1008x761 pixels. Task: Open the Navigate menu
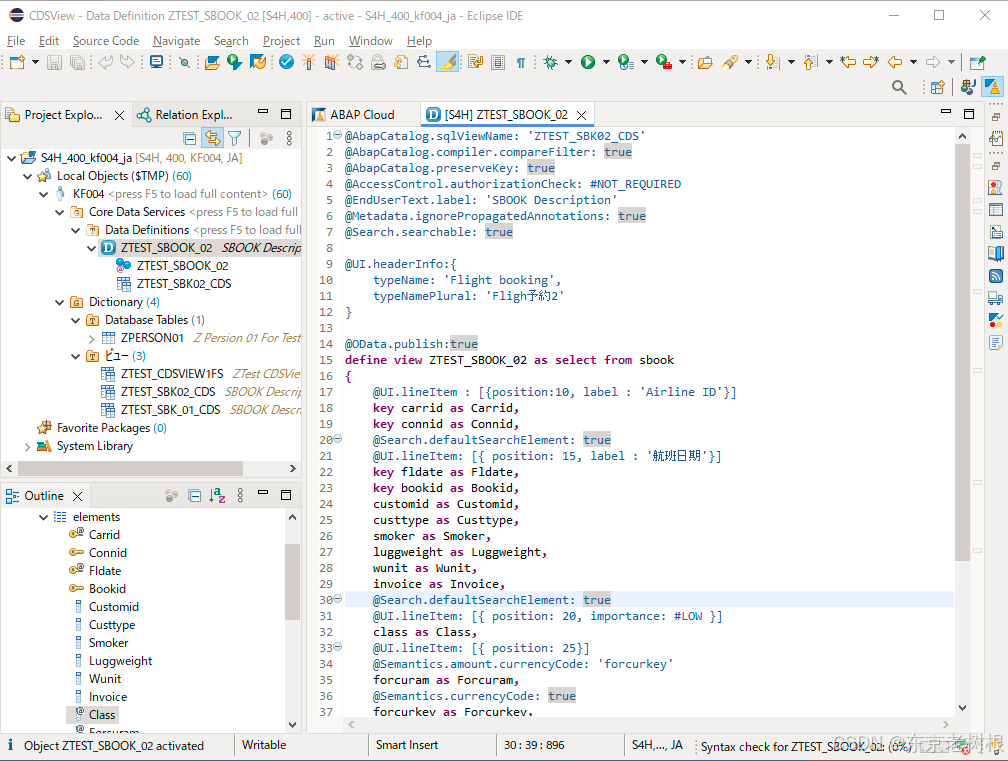176,40
